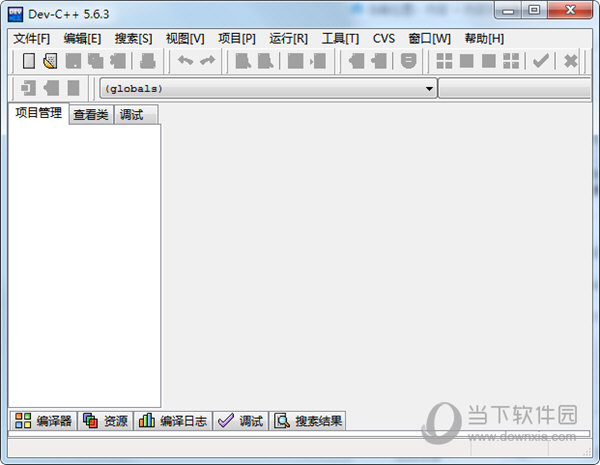
Task: Click the Open file folder icon
Action: 50,61
